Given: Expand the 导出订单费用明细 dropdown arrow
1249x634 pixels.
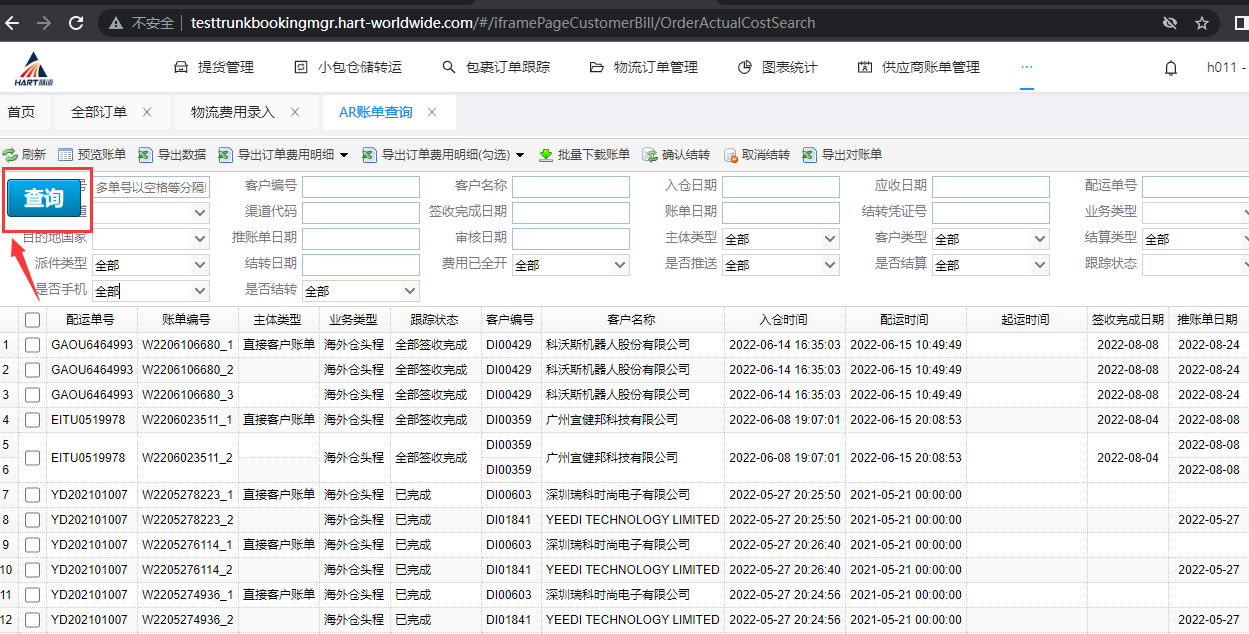Looking at the screenshot, I should coord(344,155).
